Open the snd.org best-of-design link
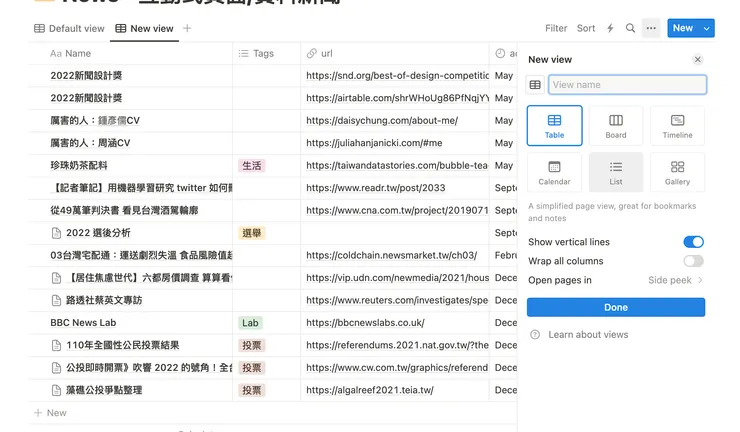The image size is (740, 432). point(397,76)
